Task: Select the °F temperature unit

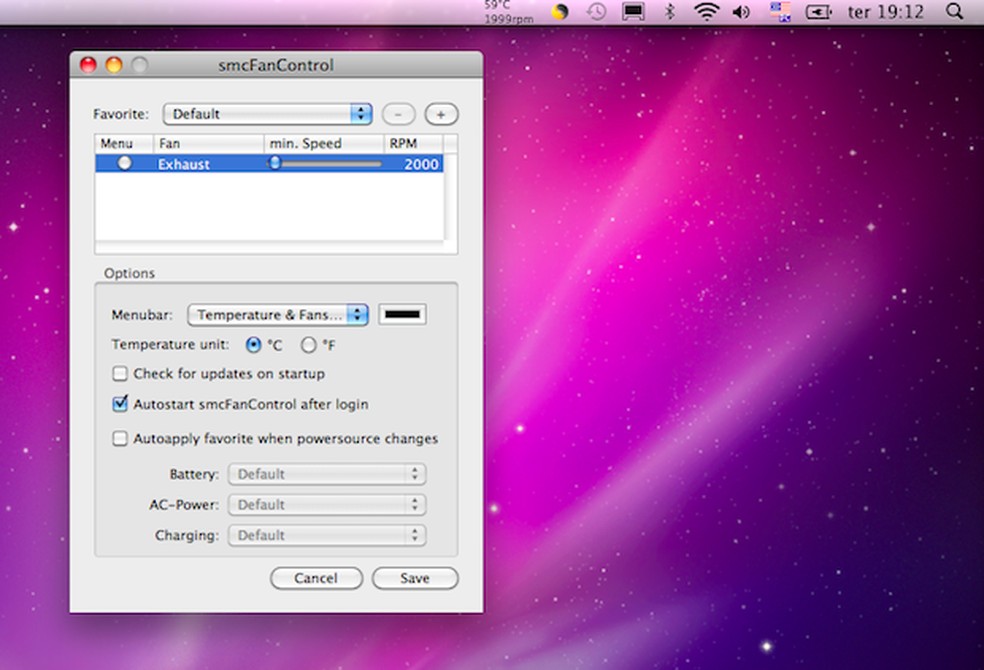Action: [309, 345]
